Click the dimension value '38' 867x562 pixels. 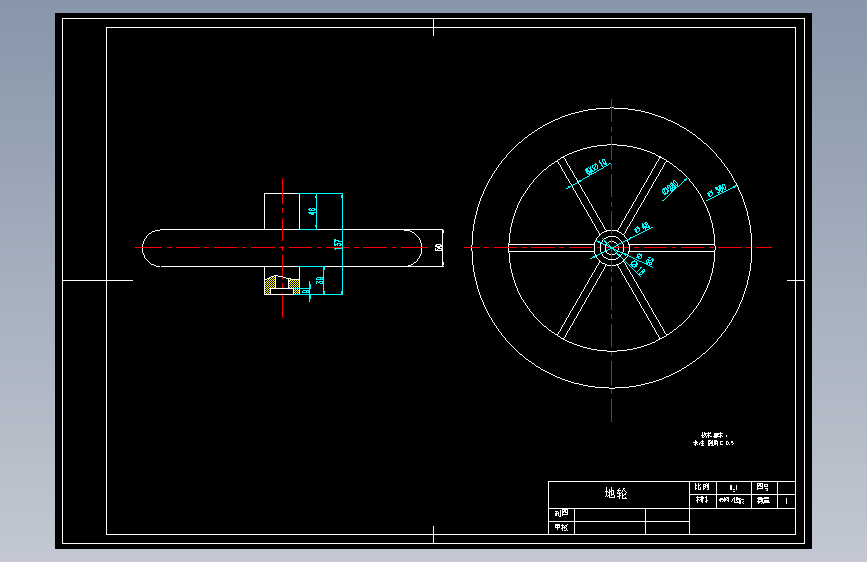pyautogui.click(x=320, y=280)
